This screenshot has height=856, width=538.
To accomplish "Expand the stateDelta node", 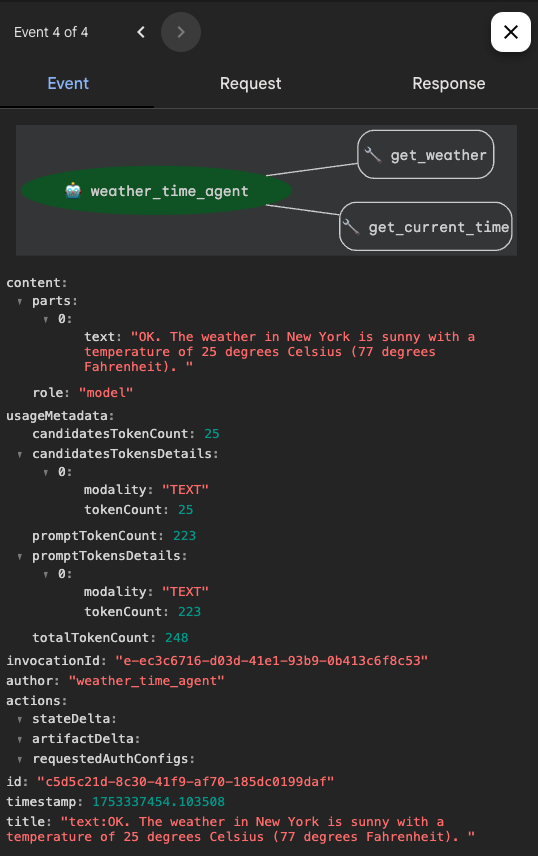I will click(20, 720).
